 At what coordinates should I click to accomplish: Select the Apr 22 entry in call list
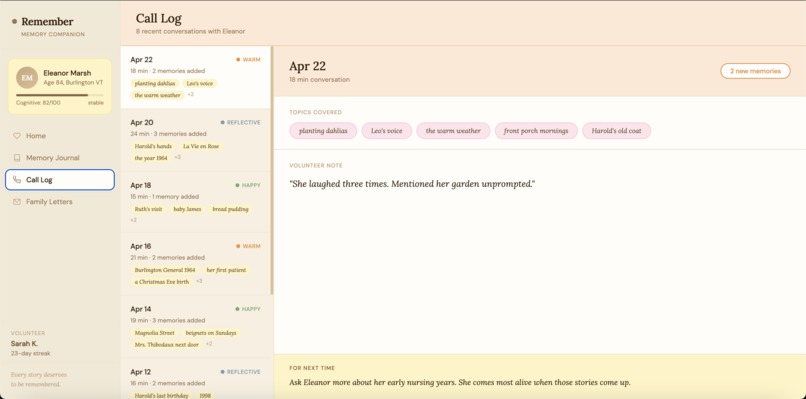pos(196,77)
